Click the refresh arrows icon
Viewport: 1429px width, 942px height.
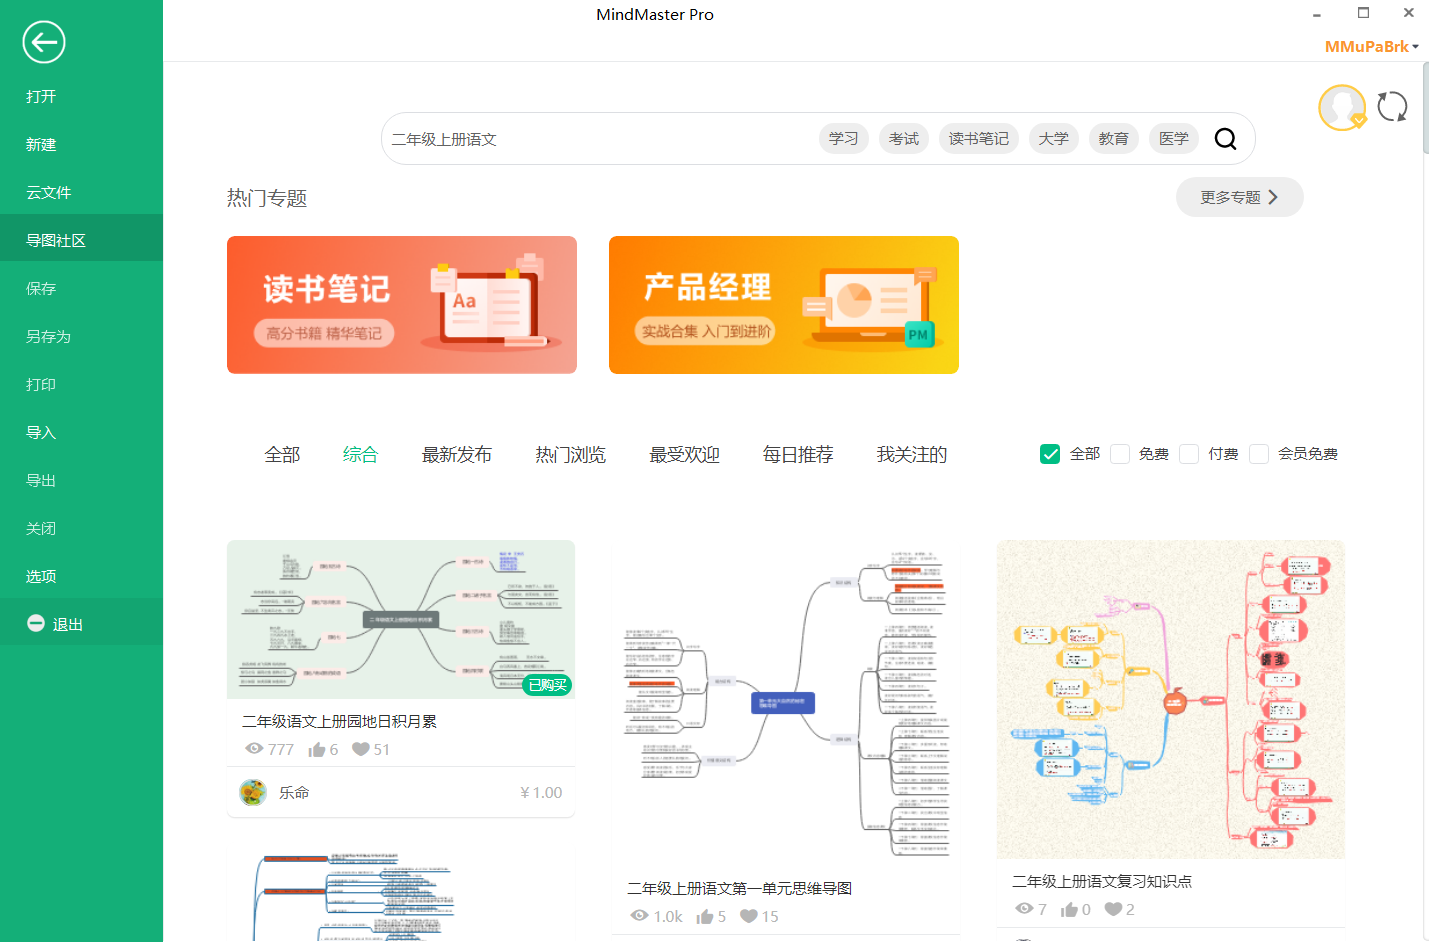[x=1392, y=106]
